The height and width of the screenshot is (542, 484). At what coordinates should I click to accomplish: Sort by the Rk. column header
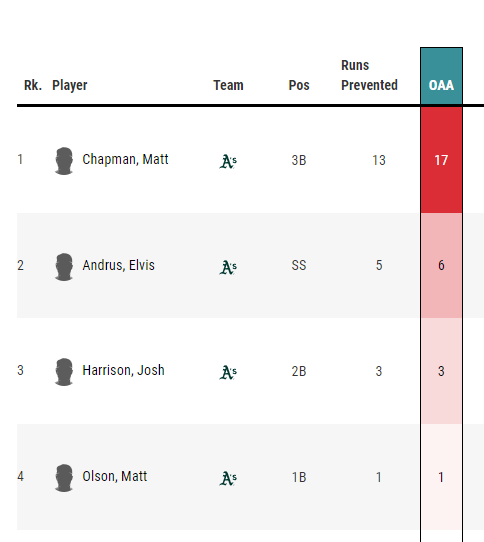pyautogui.click(x=33, y=85)
